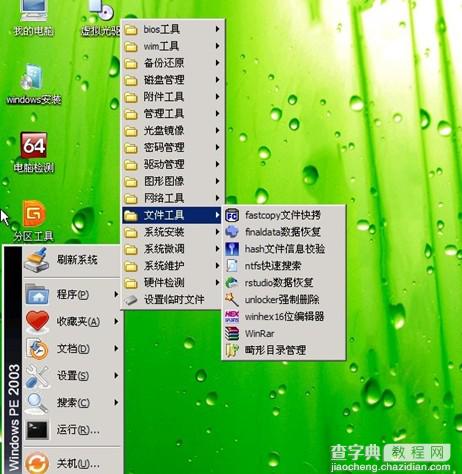Click the WinRar books icon
Viewport: 462px width, 474px height.
pos(232,333)
